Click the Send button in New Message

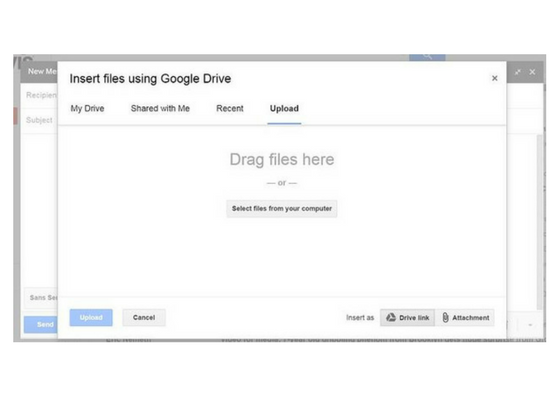[41, 325]
